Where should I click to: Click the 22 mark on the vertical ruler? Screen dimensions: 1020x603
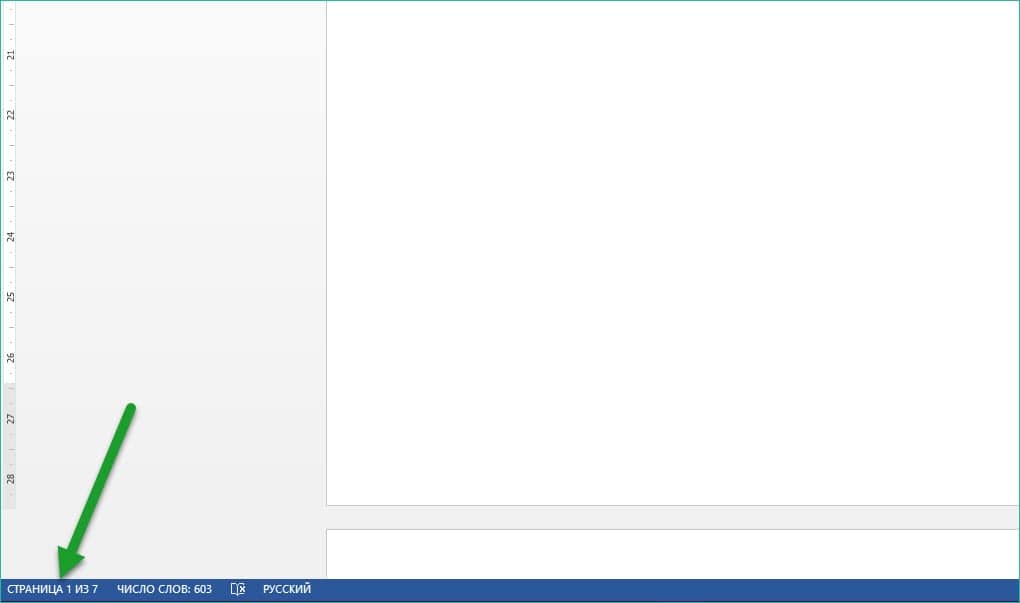coord(10,115)
